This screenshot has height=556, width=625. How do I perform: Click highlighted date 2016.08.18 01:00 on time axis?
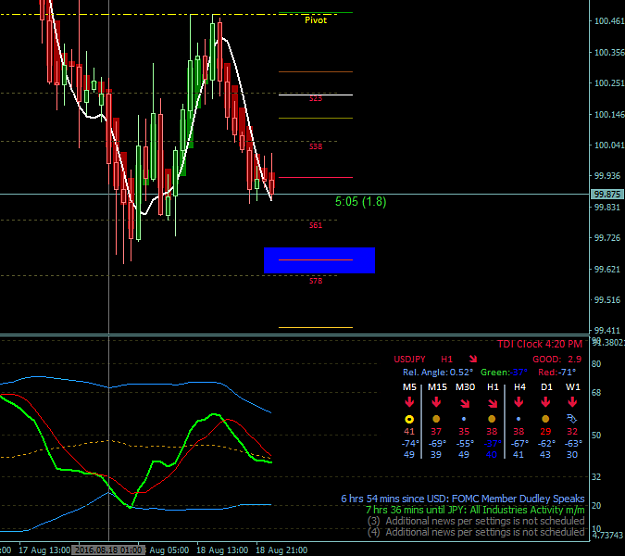(108, 550)
